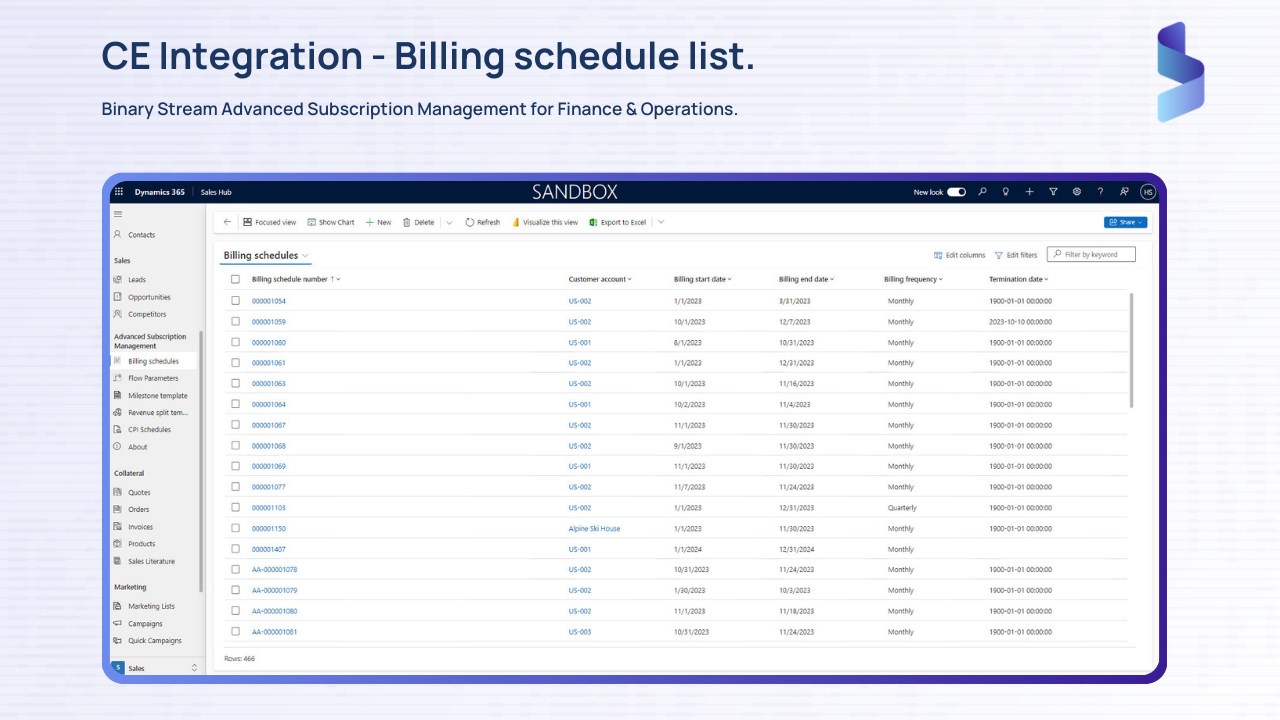Click the Filter by keyword search box

click(x=1091, y=254)
